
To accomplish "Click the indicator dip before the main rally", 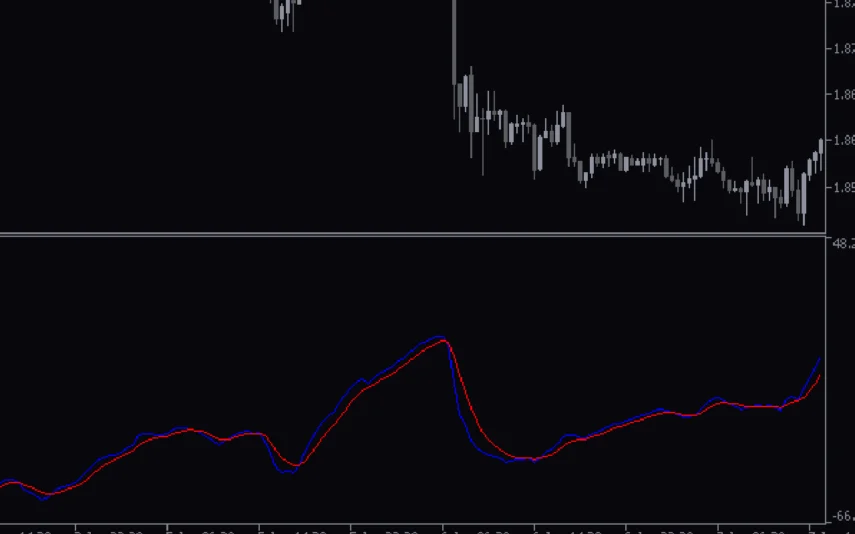I will 289,469.
